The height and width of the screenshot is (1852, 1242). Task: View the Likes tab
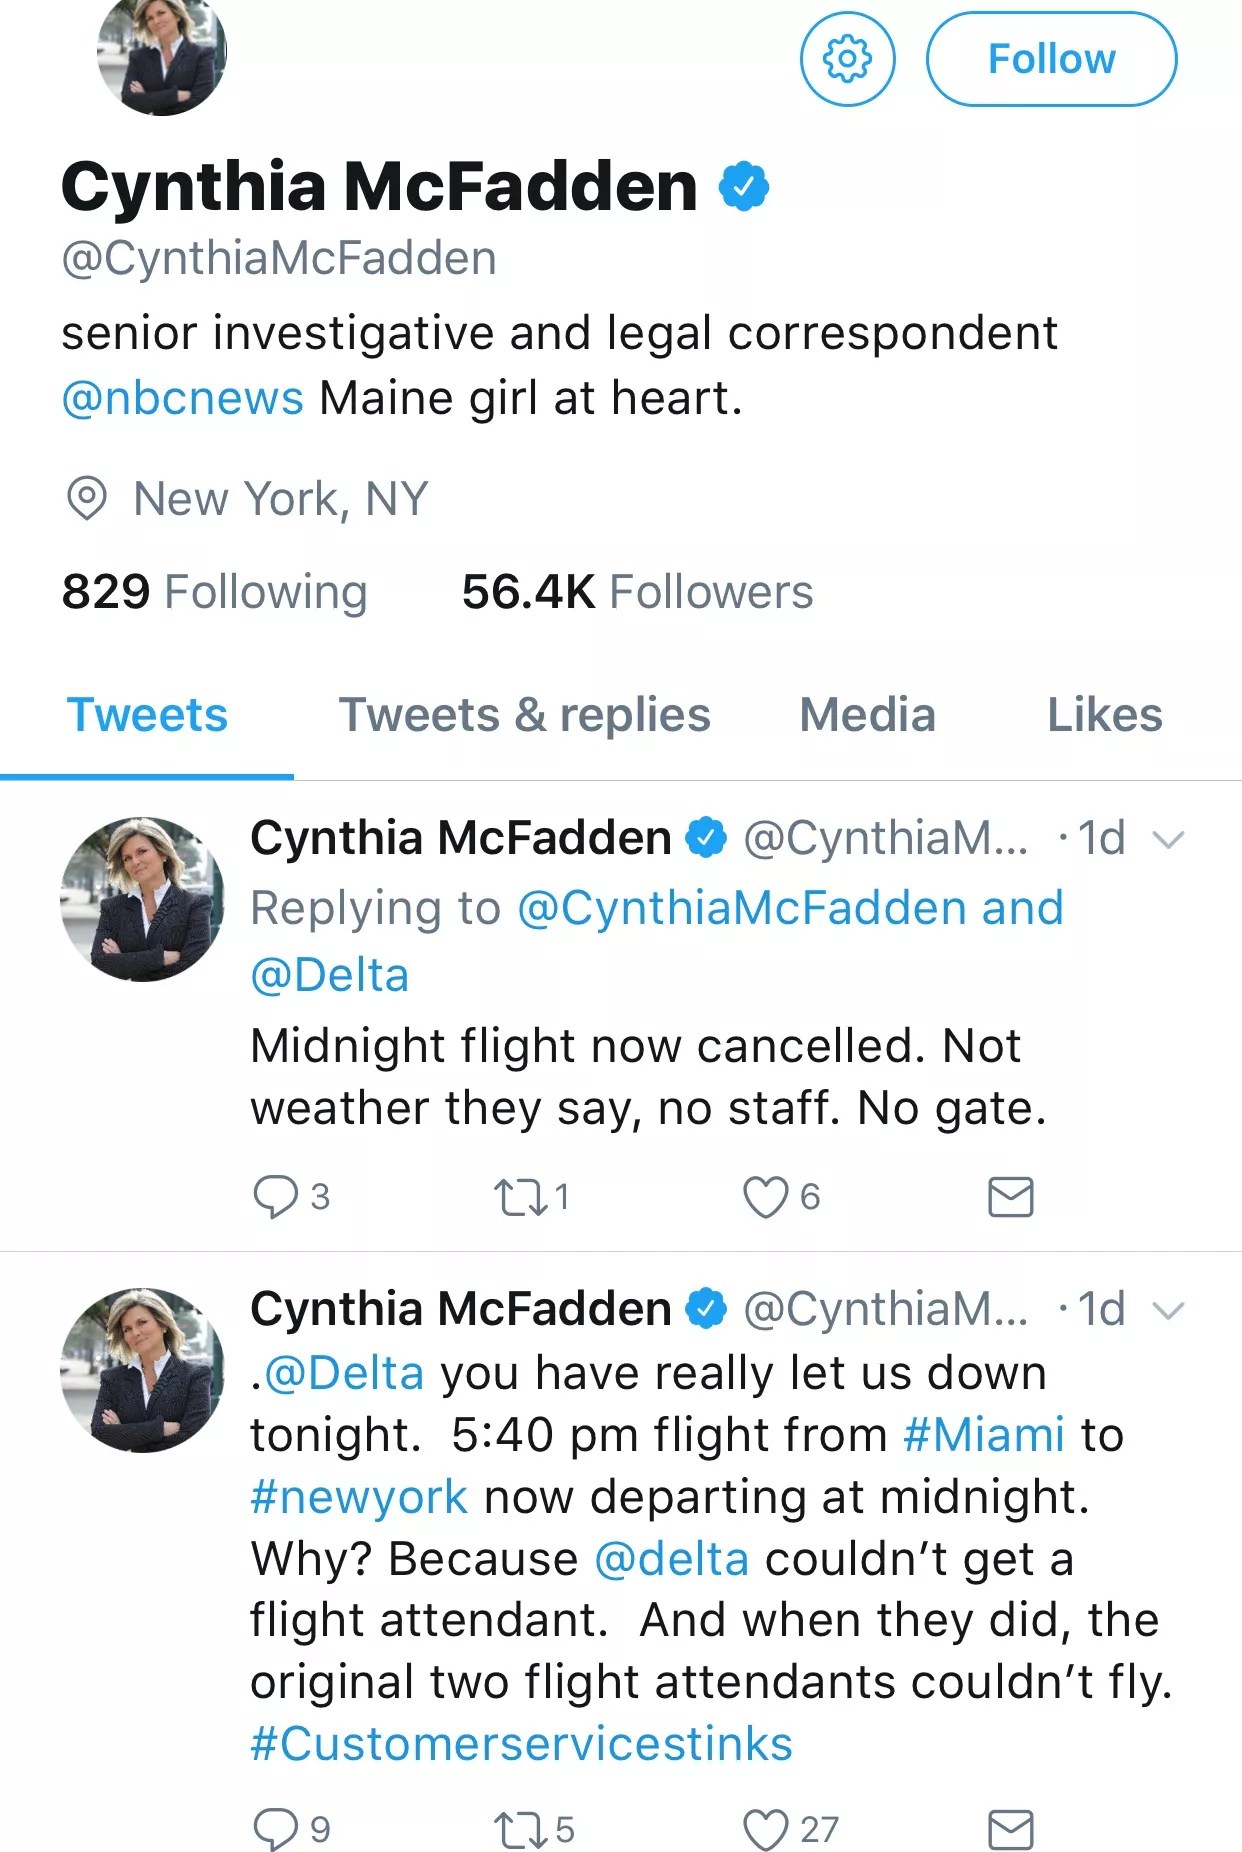pyautogui.click(x=1104, y=715)
